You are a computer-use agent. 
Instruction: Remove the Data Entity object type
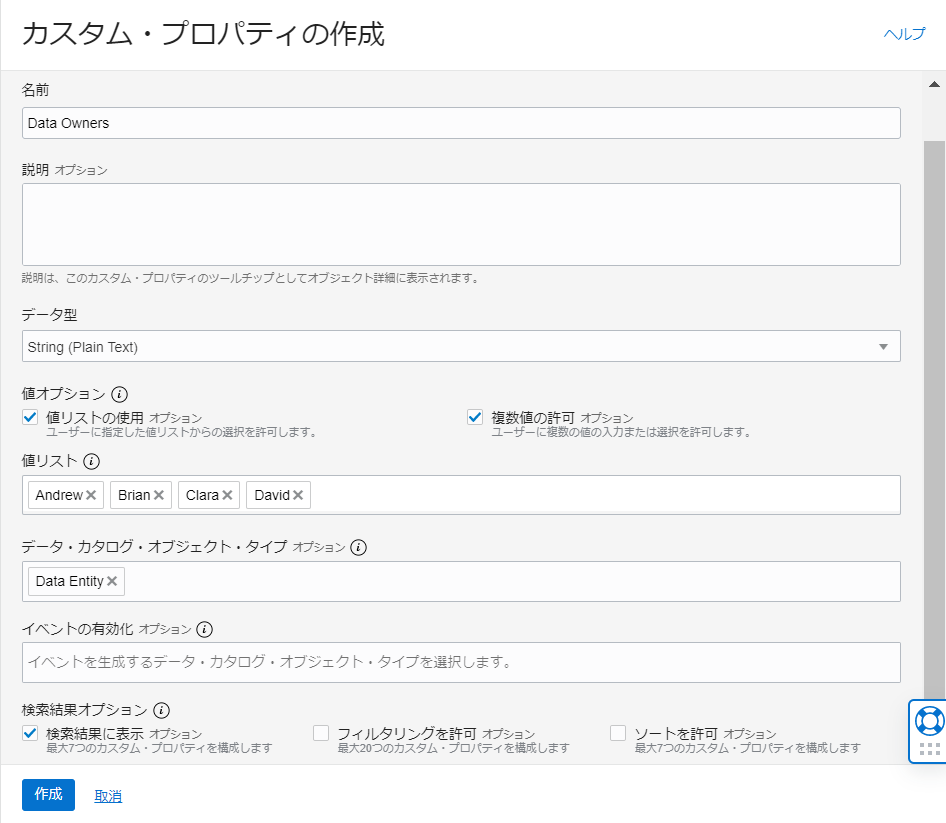coord(112,581)
